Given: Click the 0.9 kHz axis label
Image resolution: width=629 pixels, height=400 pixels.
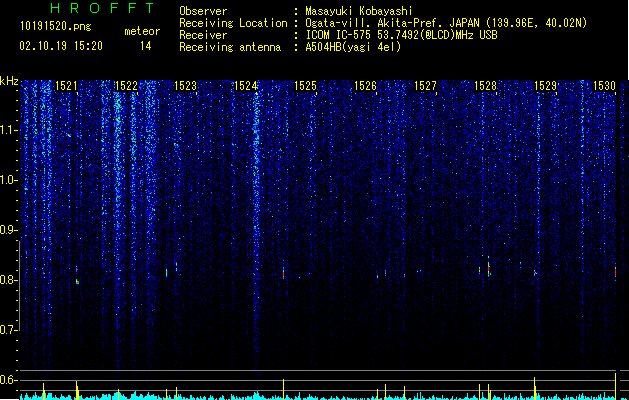Looking at the screenshot, I should click(9, 230).
